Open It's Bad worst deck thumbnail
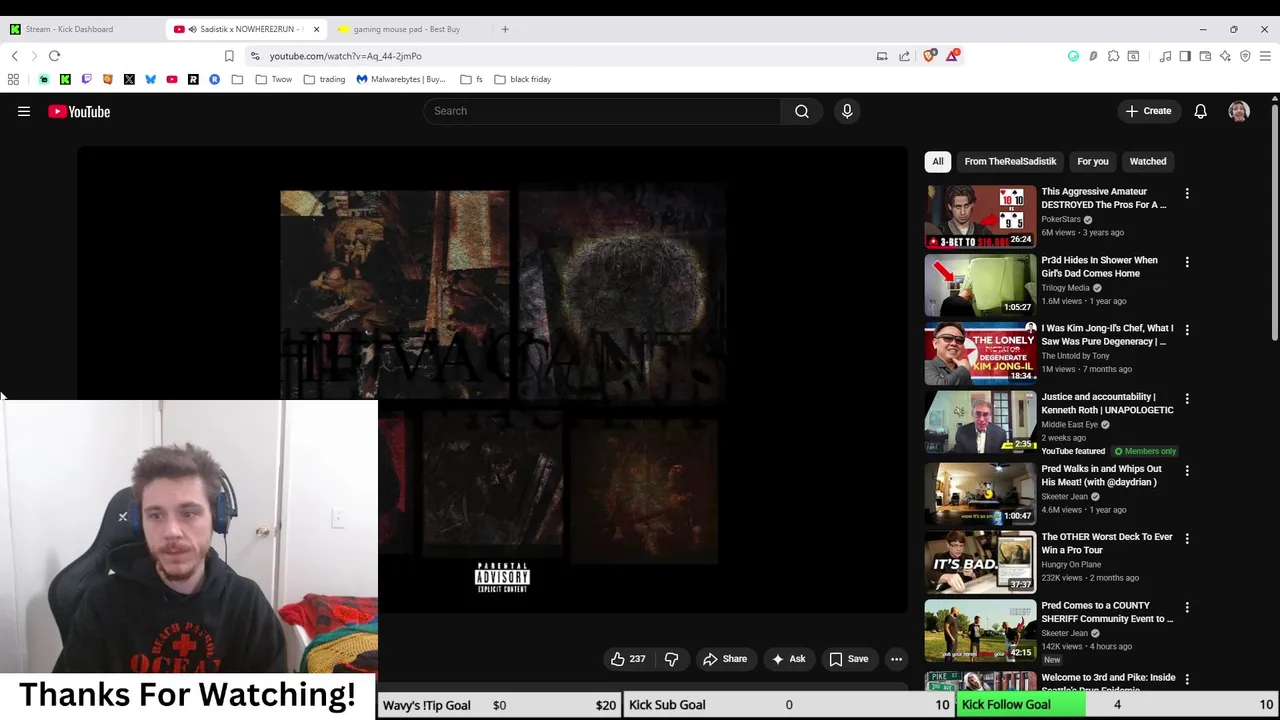The width and height of the screenshot is (1280, 720). coord(980,561)
